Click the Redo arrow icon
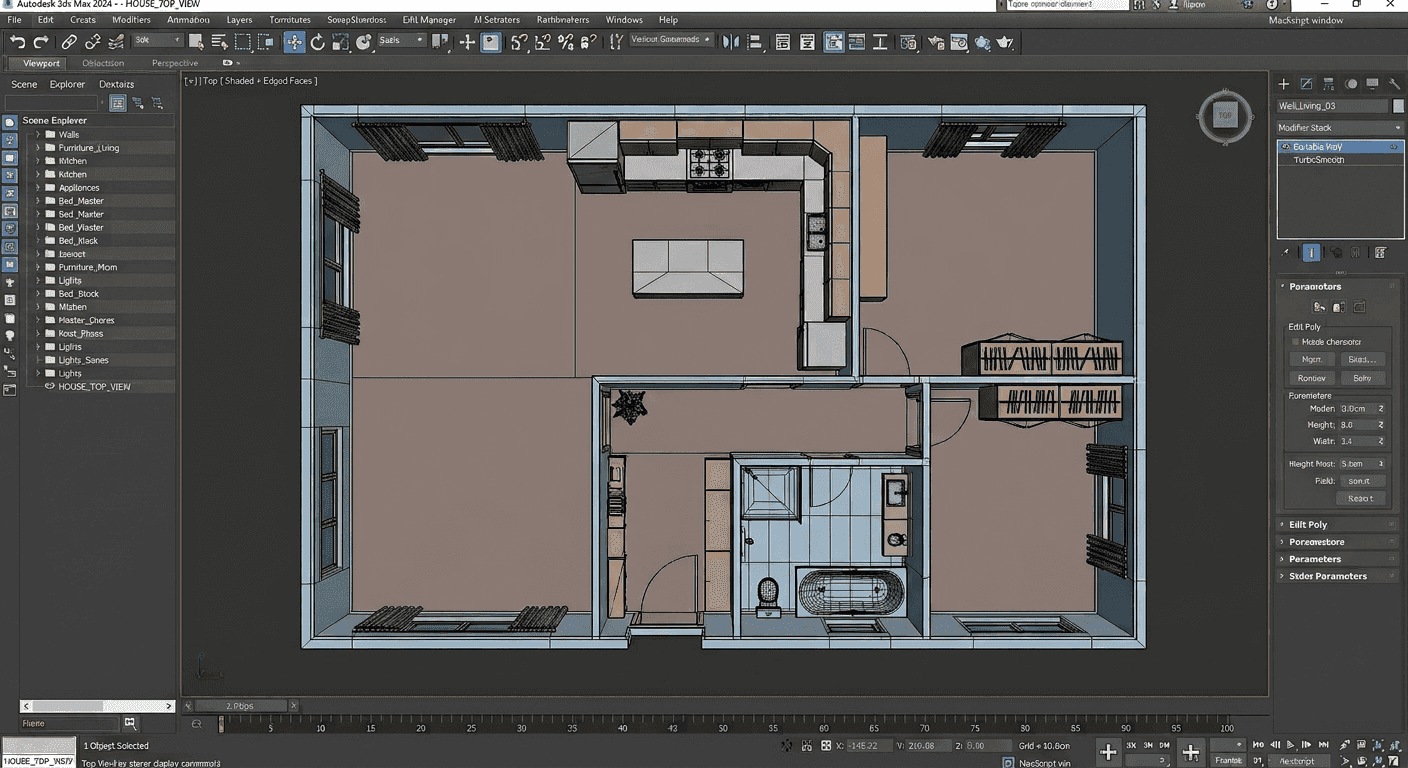The height and width of the screenshot is (768, 1408). (41, 42)
